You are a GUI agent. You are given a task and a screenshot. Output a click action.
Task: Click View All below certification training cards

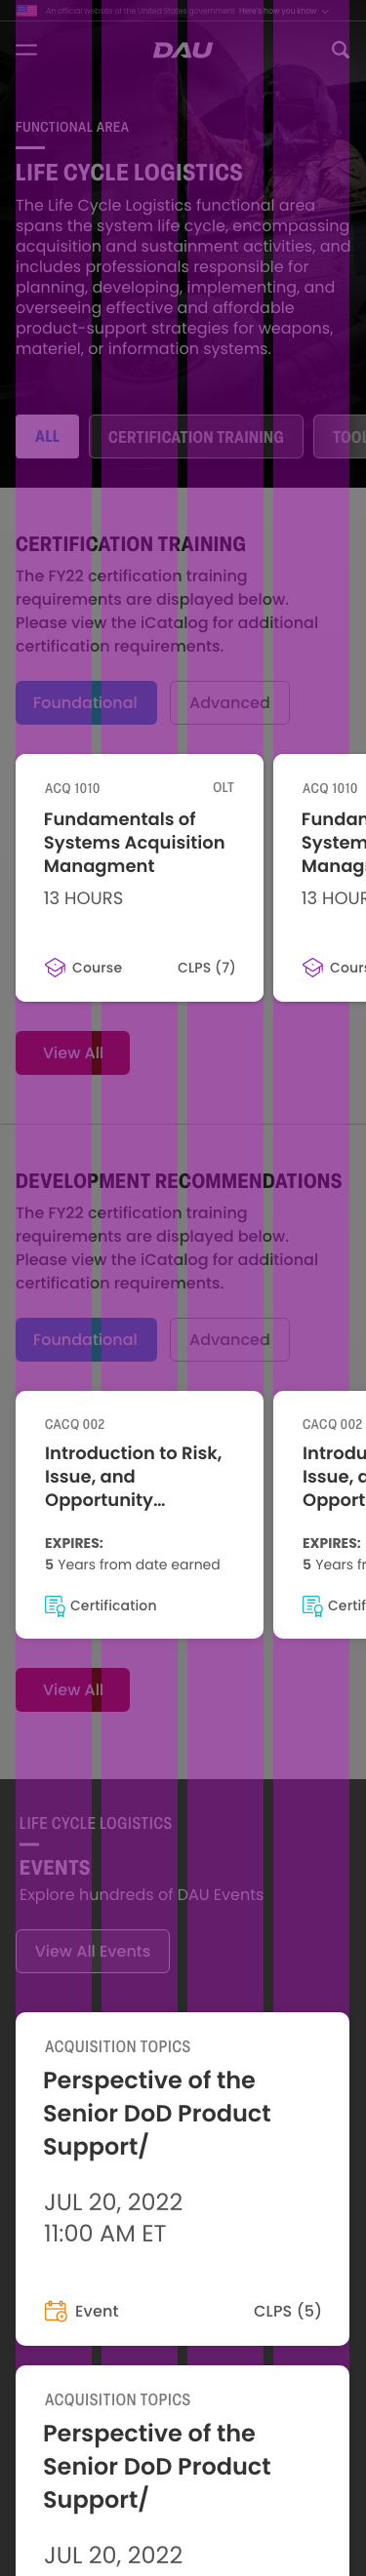[73, 1053]
